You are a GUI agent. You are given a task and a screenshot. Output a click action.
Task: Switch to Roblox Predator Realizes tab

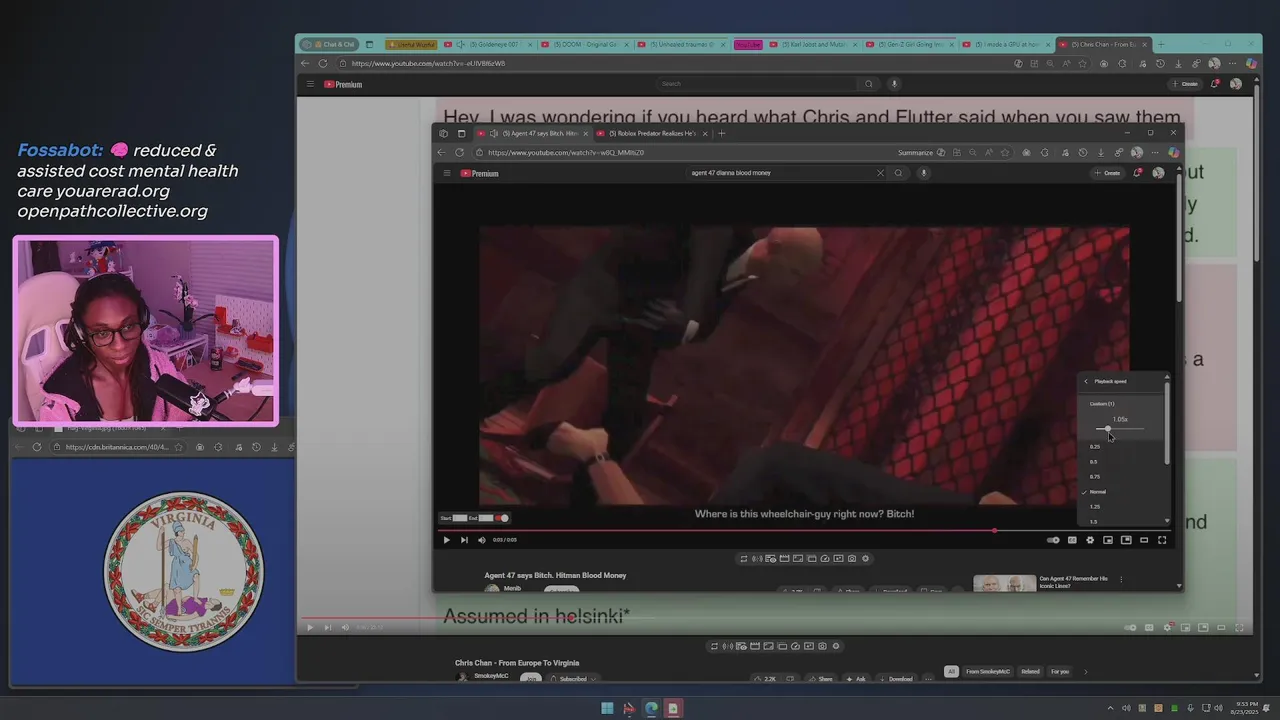pos(650,133)
